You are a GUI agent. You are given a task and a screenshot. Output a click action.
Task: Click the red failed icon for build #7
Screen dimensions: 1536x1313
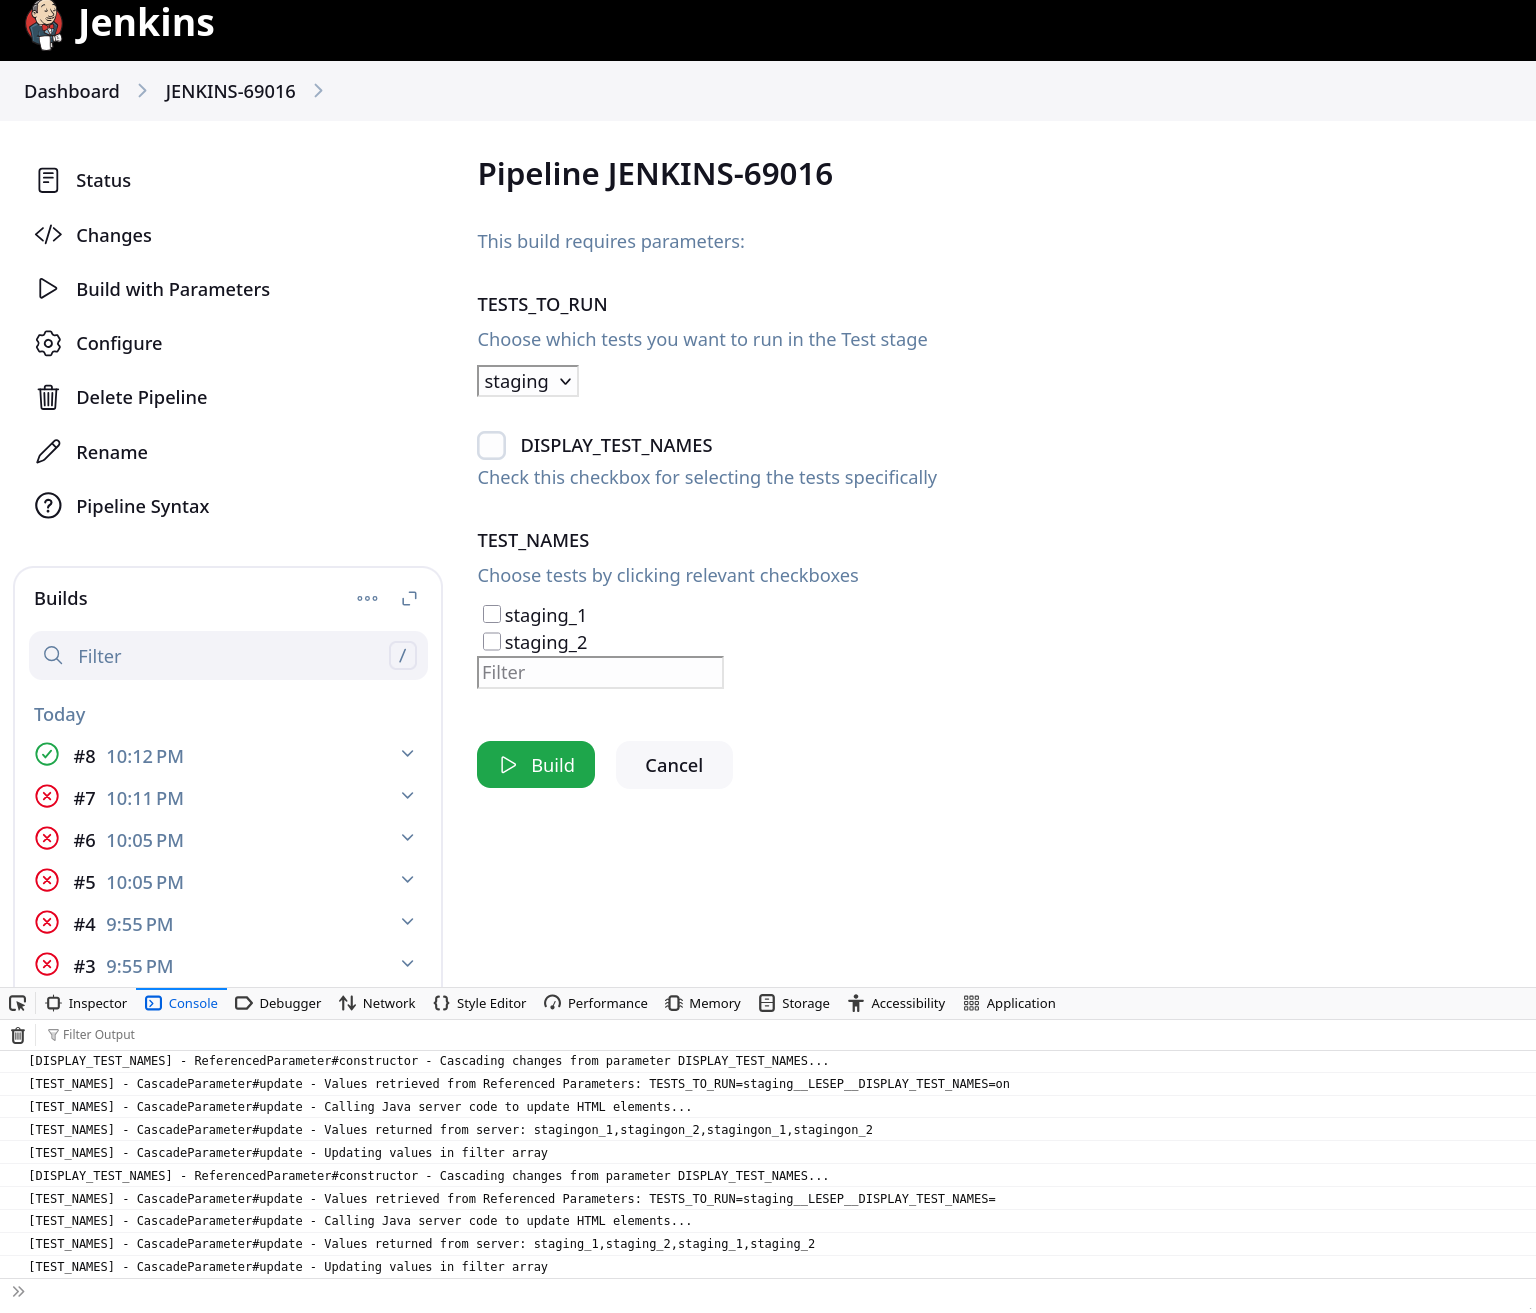click(47, 797)
